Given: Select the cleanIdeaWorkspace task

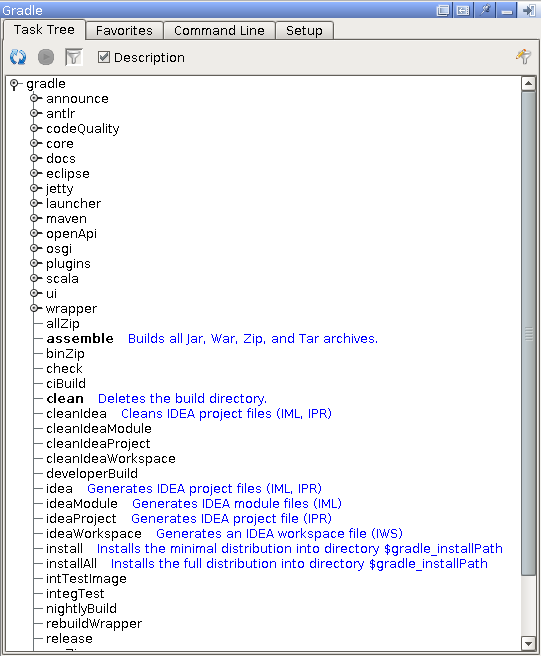Looking at the screenshot, I should click(110, 459).
